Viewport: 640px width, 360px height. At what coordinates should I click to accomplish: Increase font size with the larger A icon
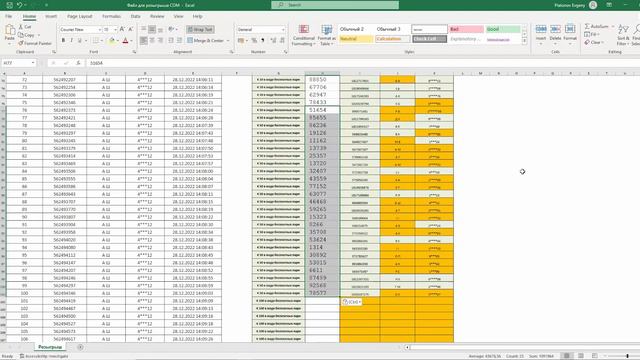coord(122,29)
